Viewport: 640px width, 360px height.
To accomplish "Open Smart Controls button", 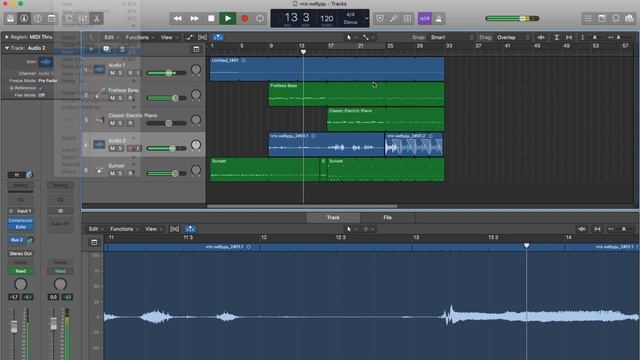I will tap(69, 18).
